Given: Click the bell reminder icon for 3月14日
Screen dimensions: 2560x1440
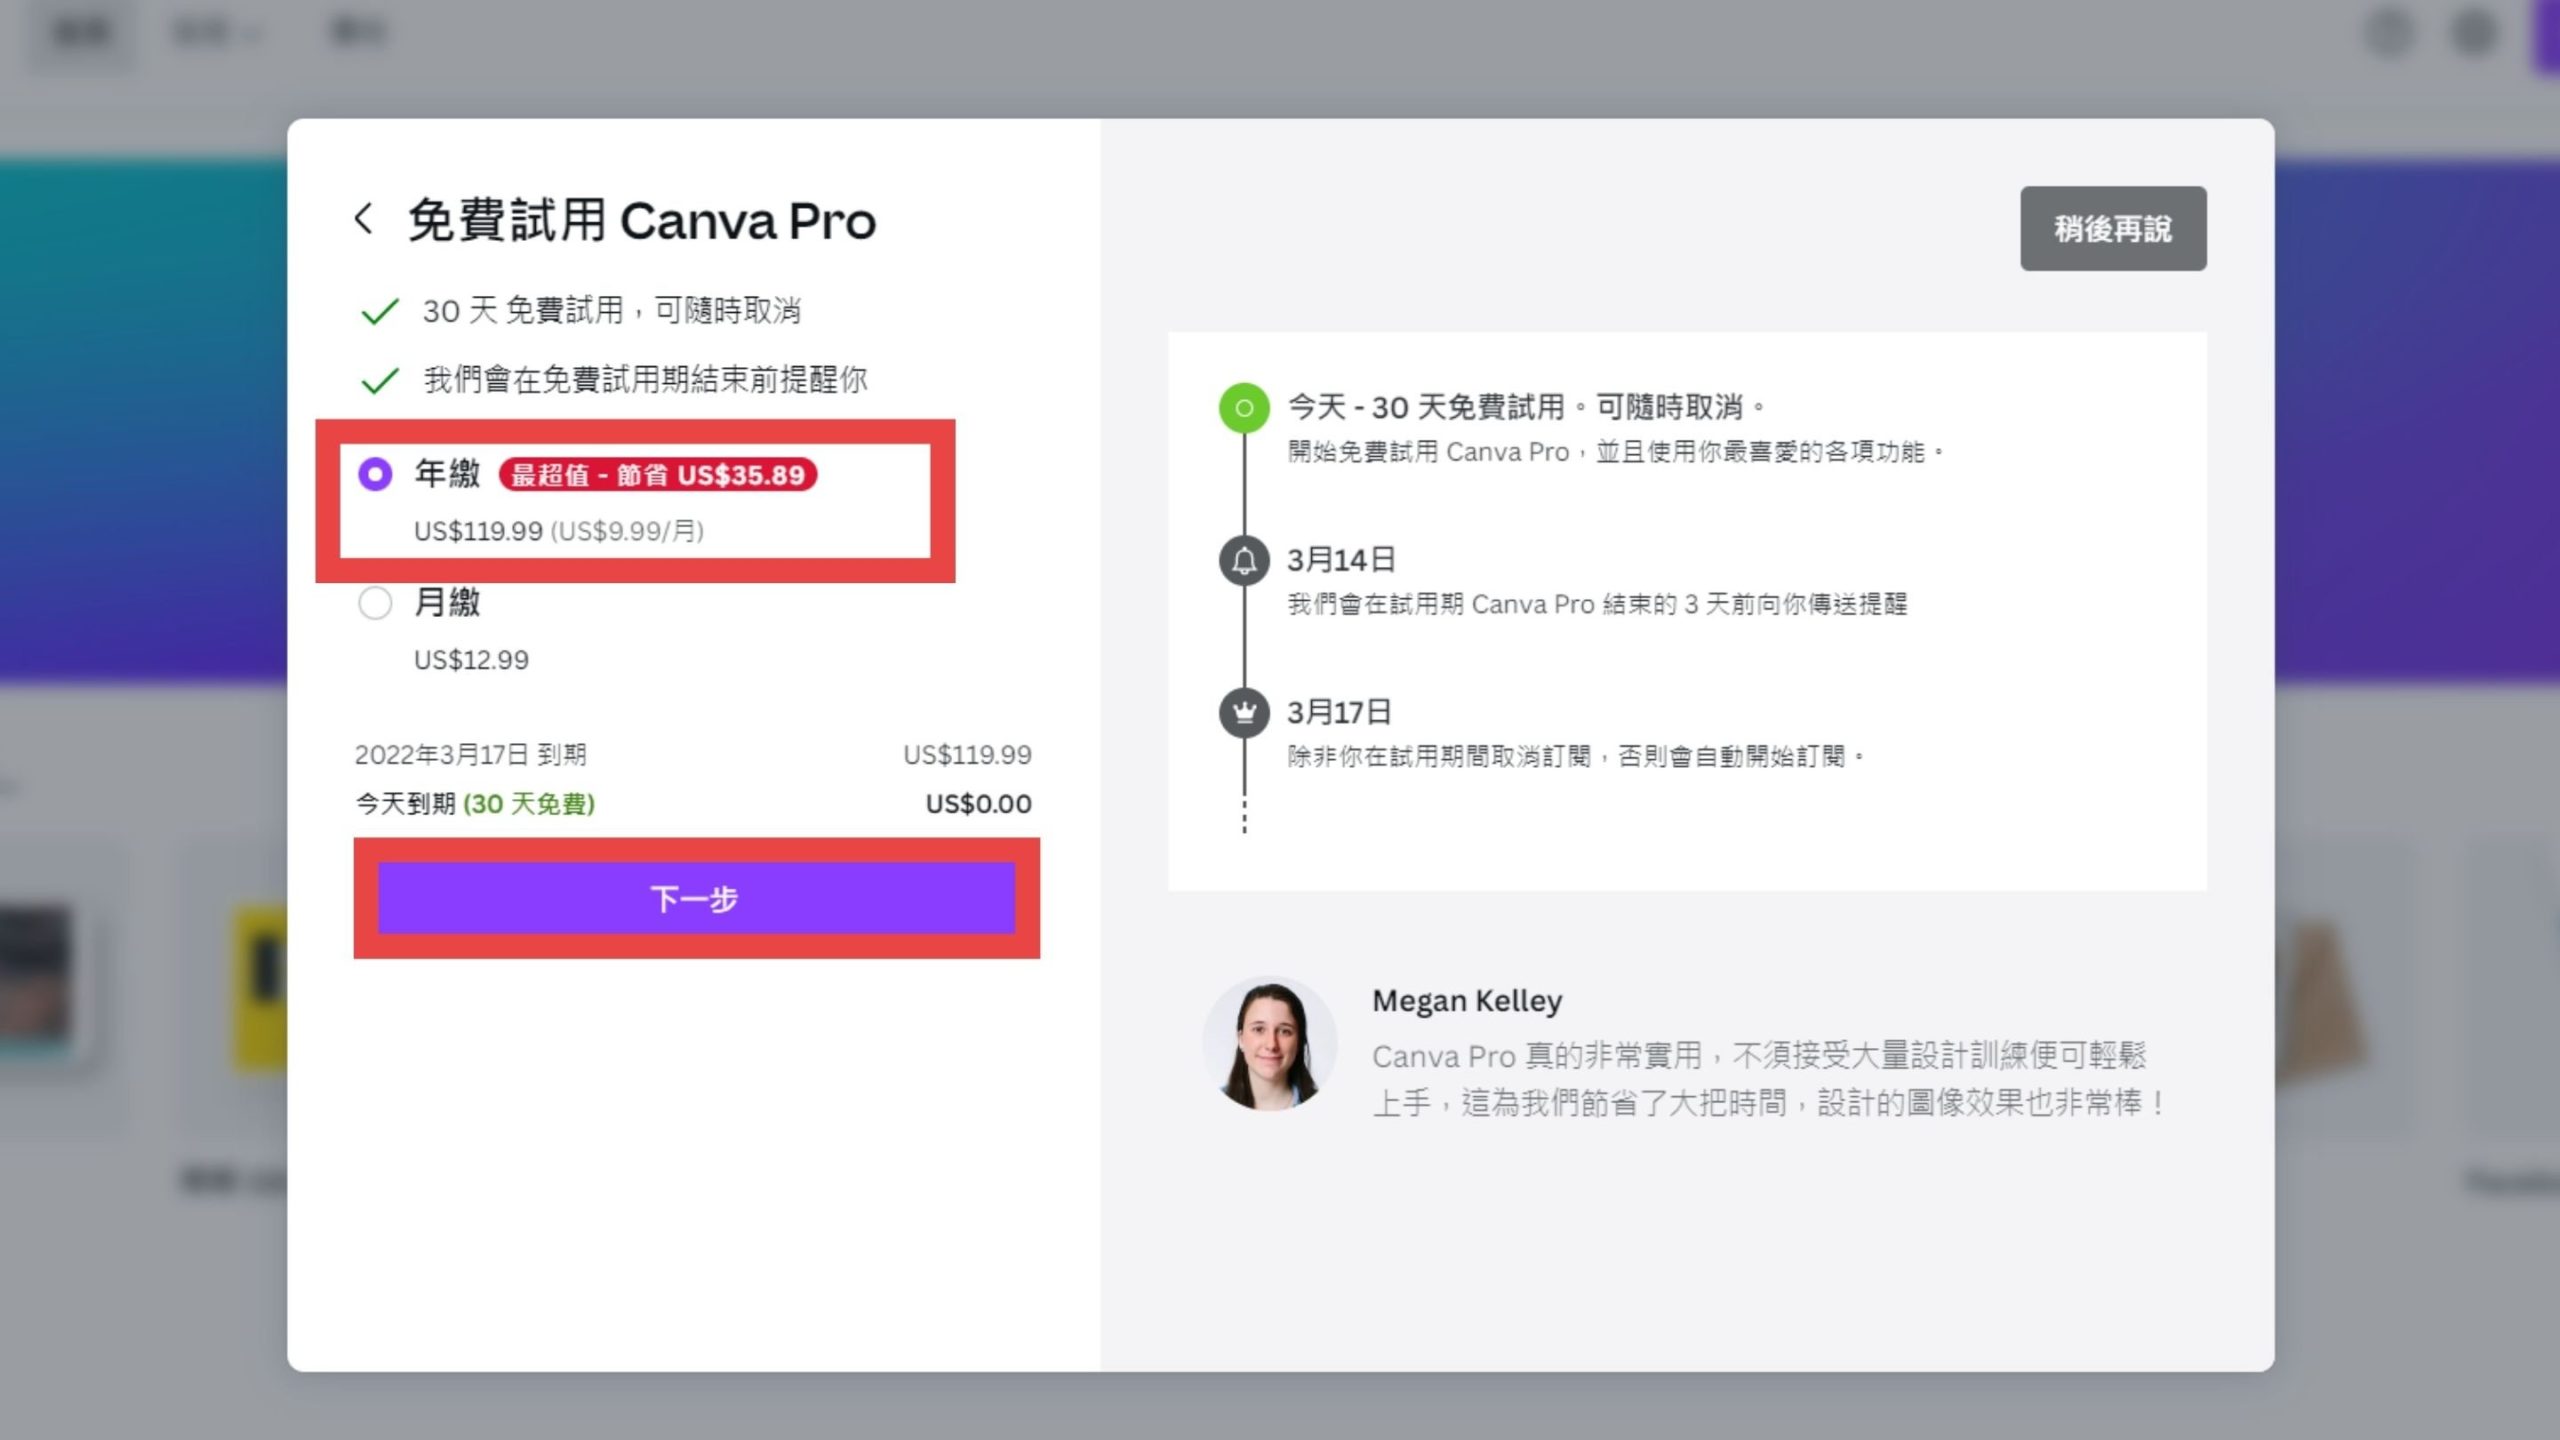Looking at the screenshot, I should coord(1244,560).
